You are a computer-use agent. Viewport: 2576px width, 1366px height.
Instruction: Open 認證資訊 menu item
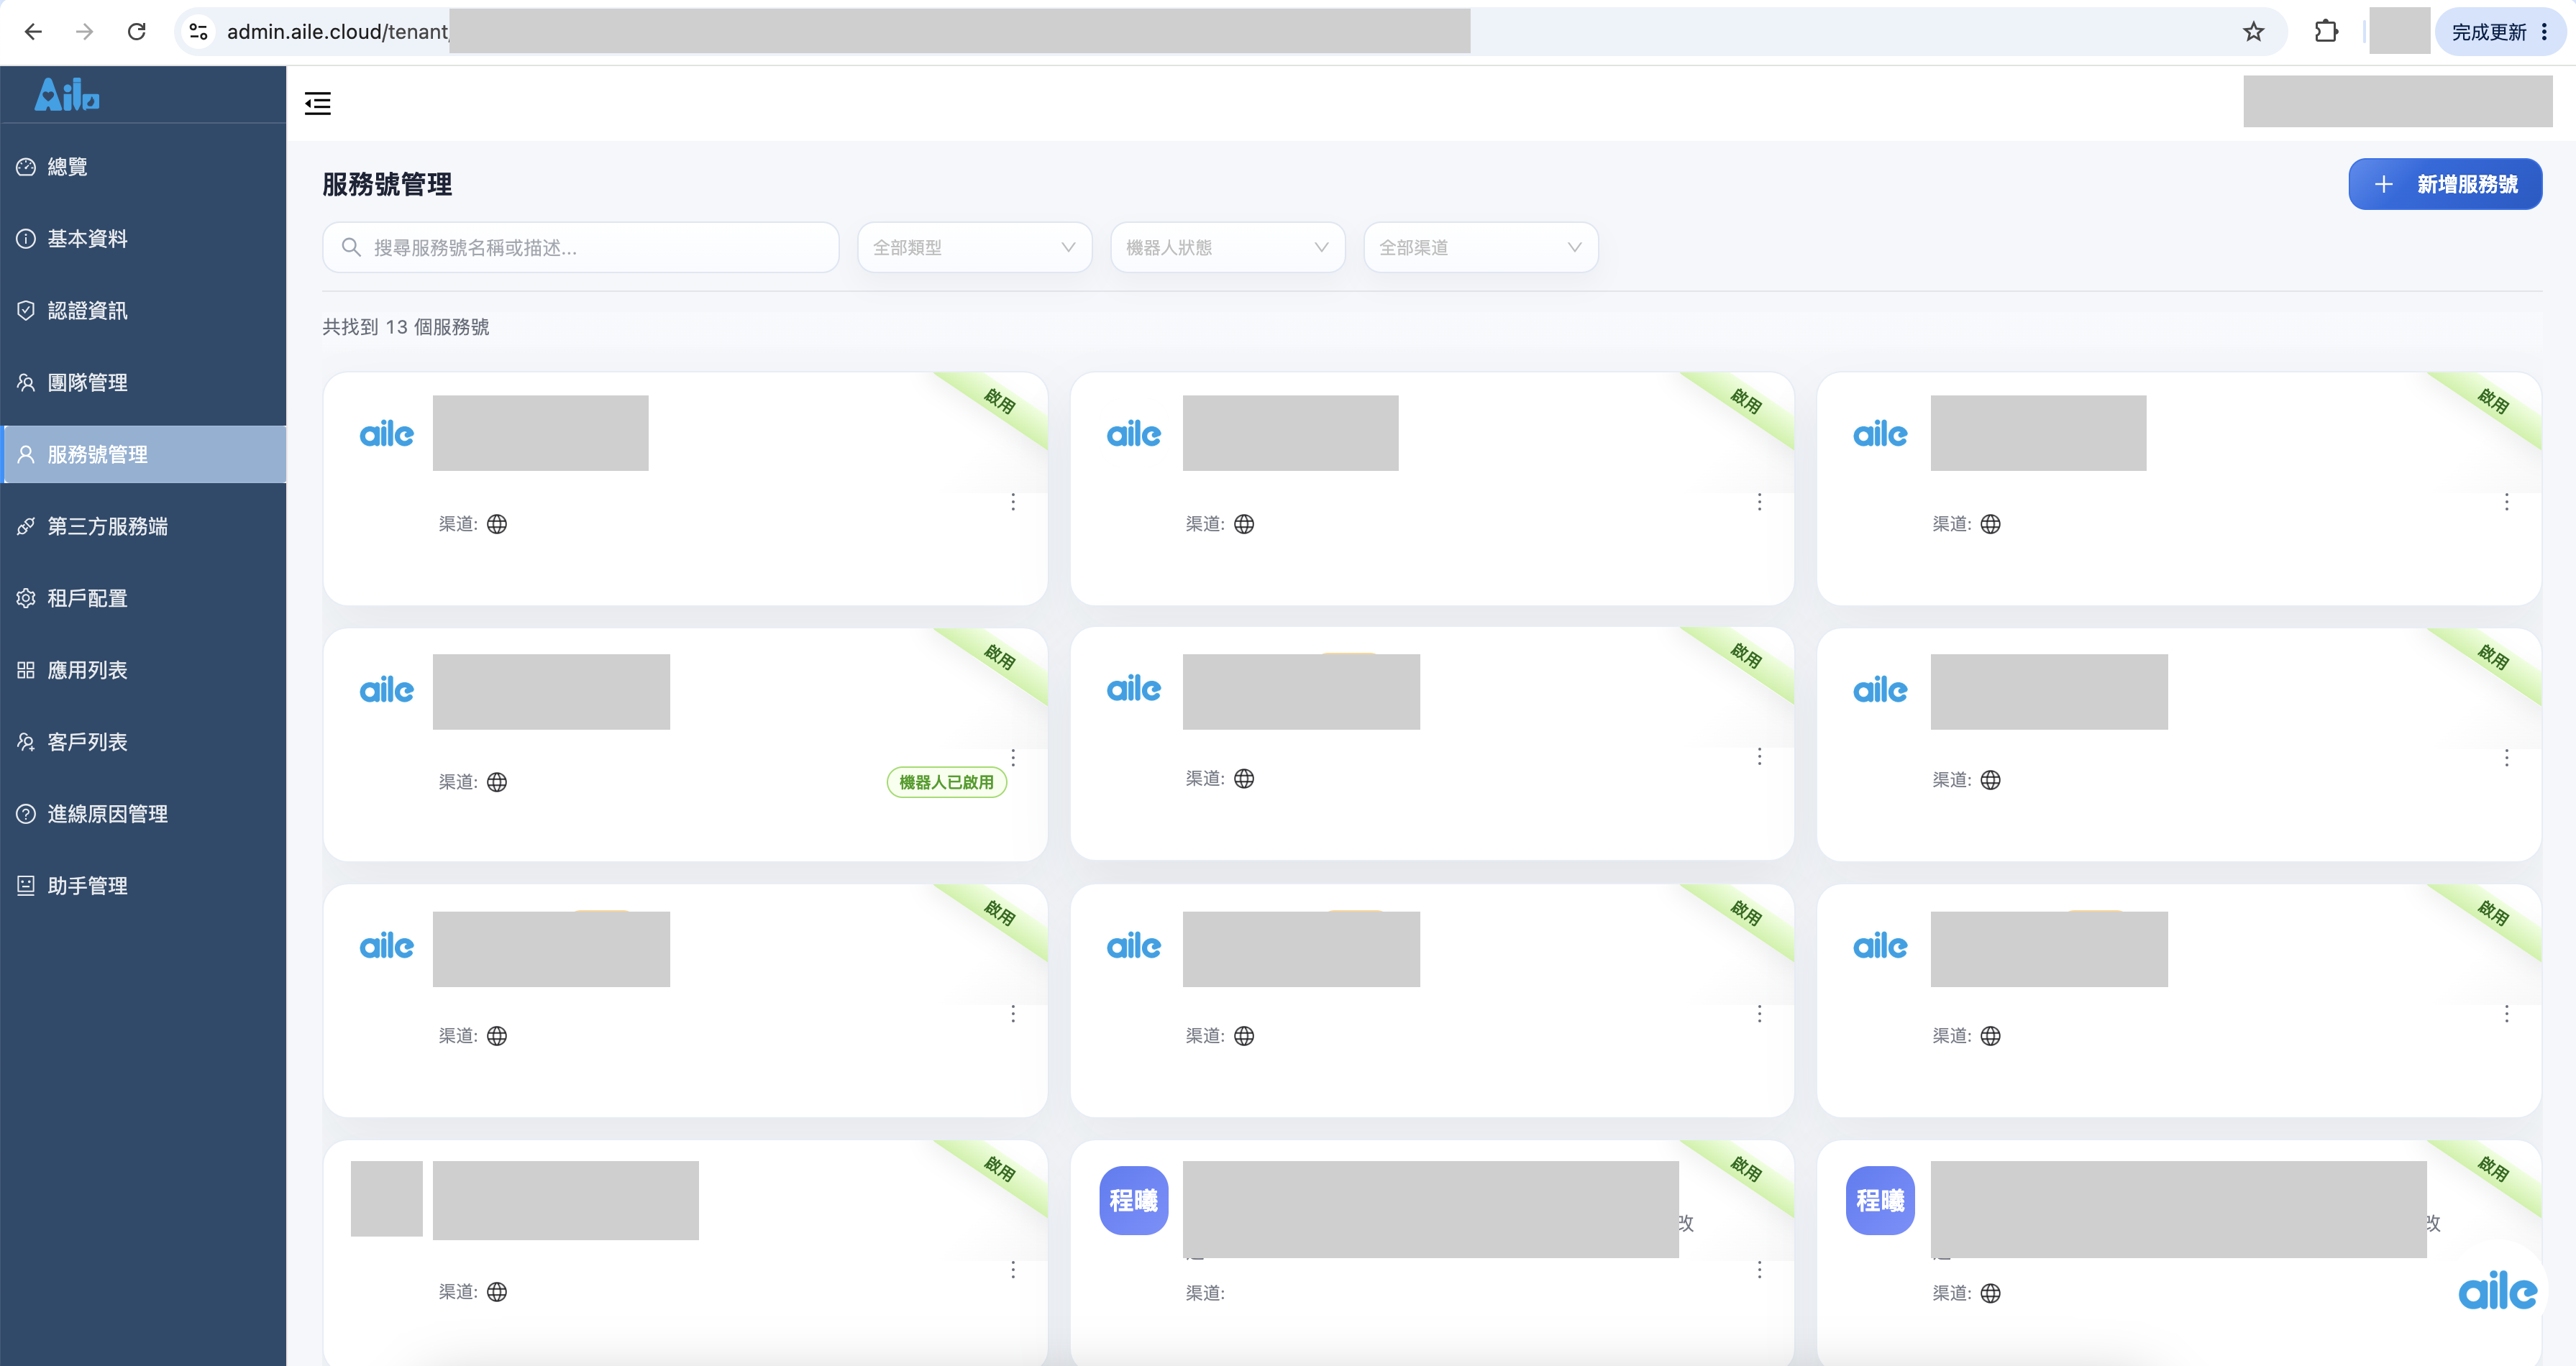click(x=144, y=311)
